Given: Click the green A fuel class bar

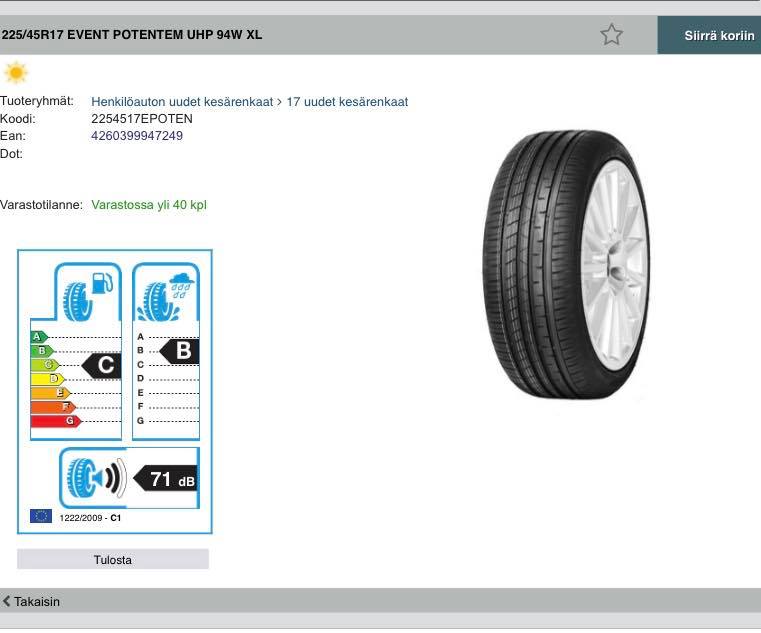Looking at the screenshot, I should 39,336.
